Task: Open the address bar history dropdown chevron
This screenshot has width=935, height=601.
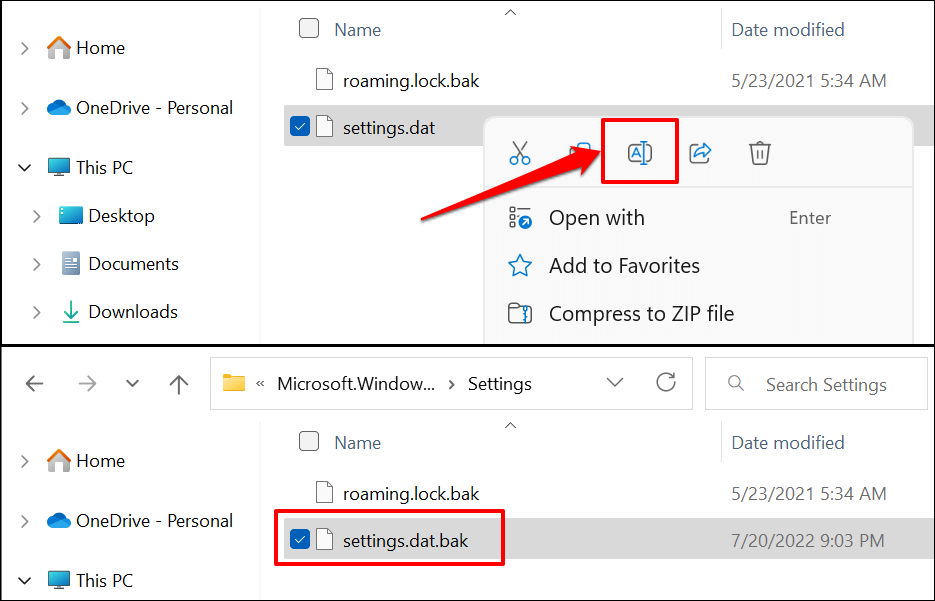Action: [x=615, y=384]
